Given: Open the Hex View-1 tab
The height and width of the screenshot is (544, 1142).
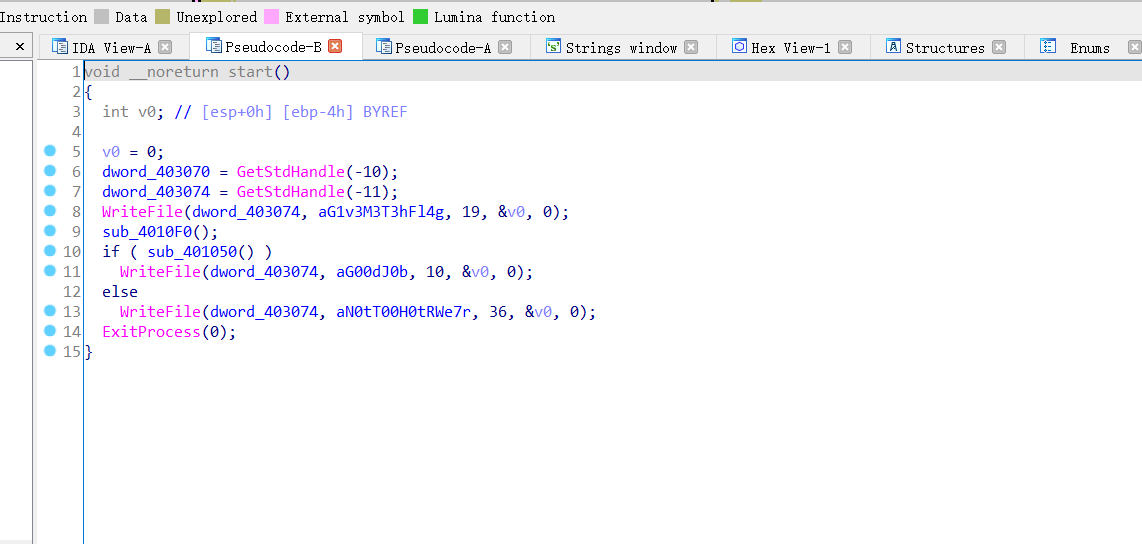Looking at the screenshot, I should click(x=791, y=47).
